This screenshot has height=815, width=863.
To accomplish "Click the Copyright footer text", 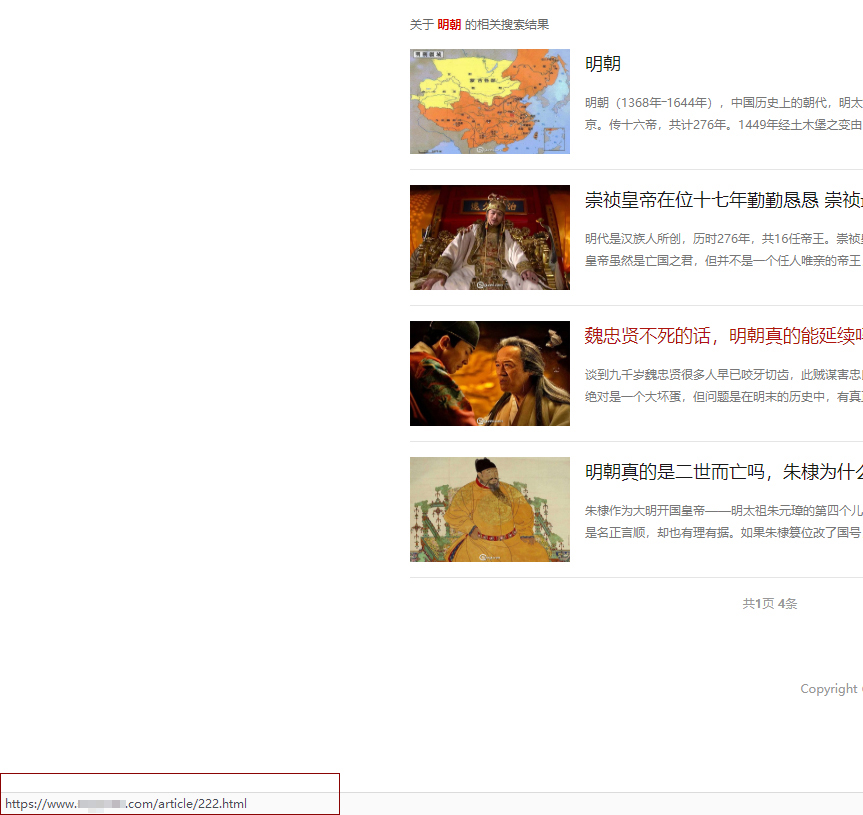I will [831, 689].
